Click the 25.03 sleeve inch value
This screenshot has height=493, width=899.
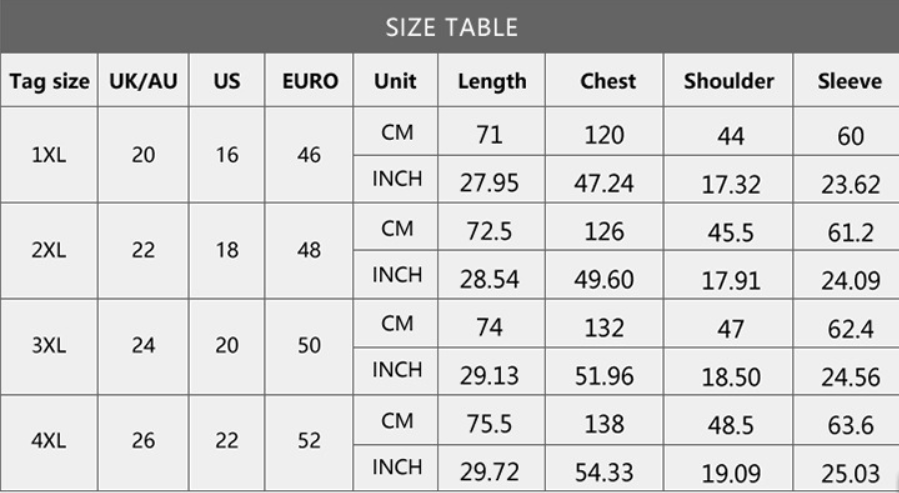click(850, 472)
